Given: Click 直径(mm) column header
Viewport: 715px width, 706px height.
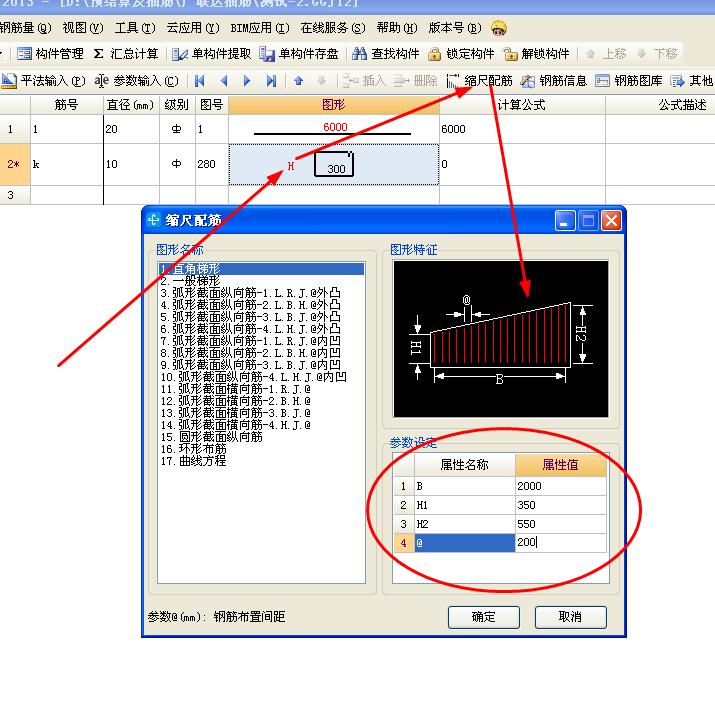Looking at the screenshot, I should 131,105.
